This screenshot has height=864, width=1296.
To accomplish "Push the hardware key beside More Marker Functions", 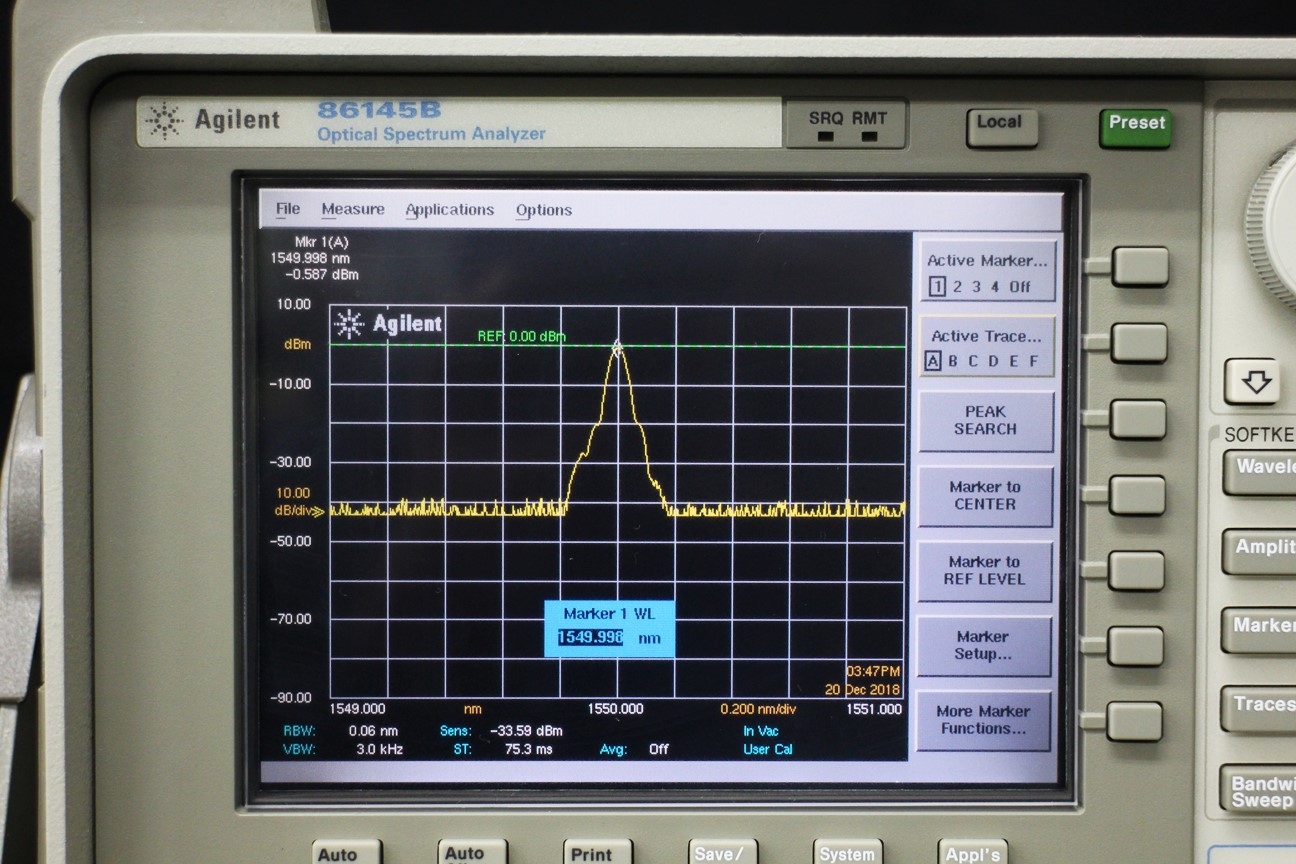I will click(x=1134, y=721).
